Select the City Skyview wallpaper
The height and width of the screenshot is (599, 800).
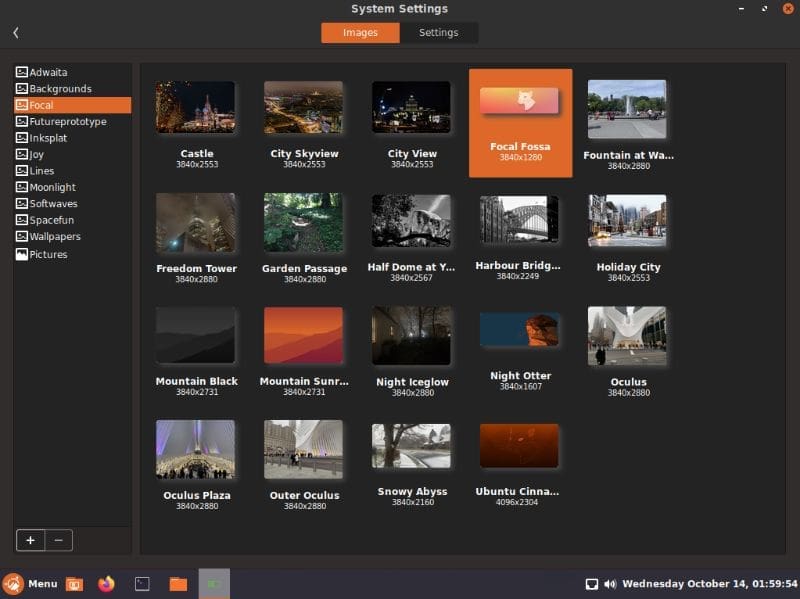click(x=304, y=107)
